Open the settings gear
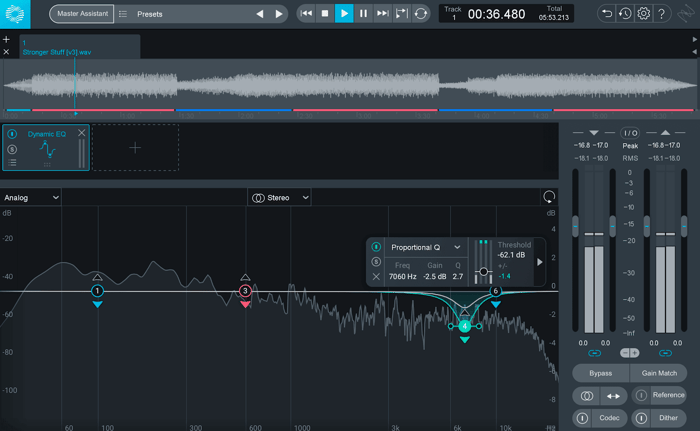 pyautogui.click(x=643, y=14)
